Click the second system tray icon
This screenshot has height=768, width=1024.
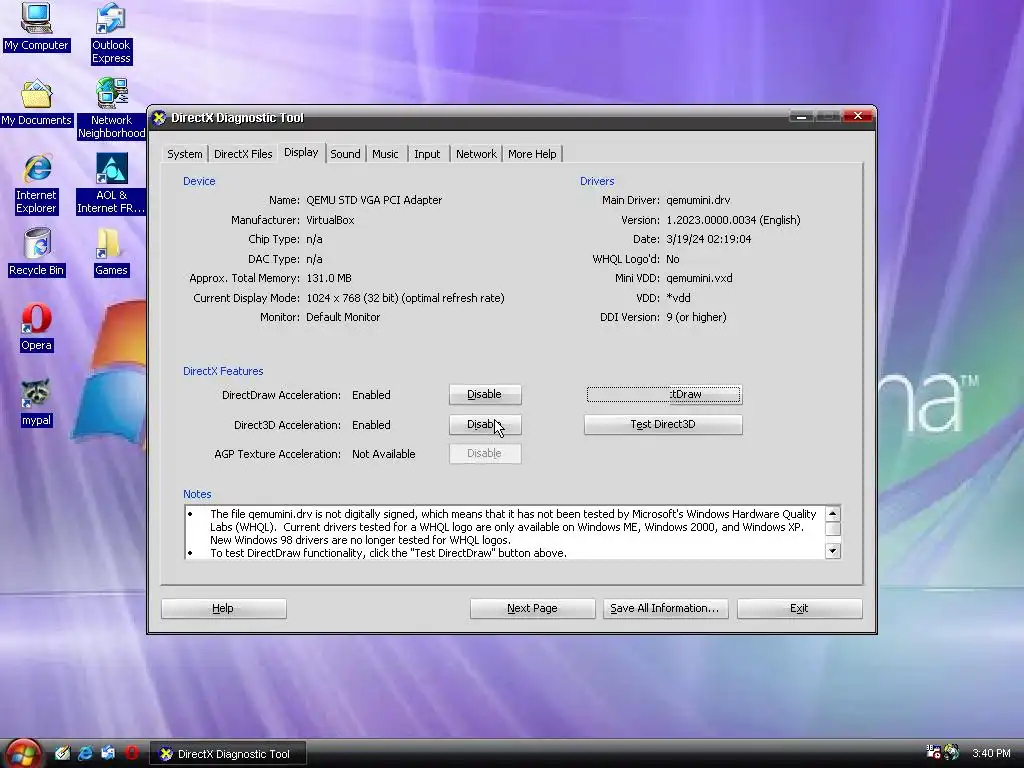951,752
